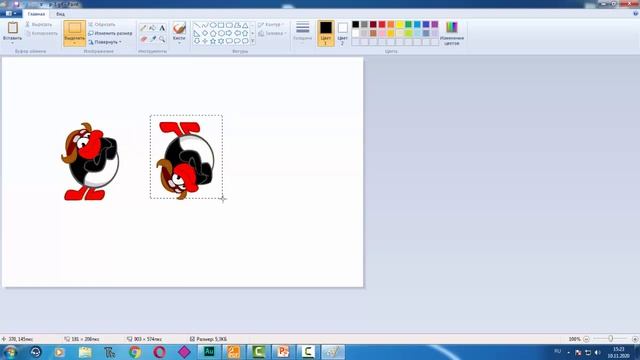Choose the black palette swatch
Viewport: 640px width, 360px height.
pyautogui.click(x=356, y=24)
